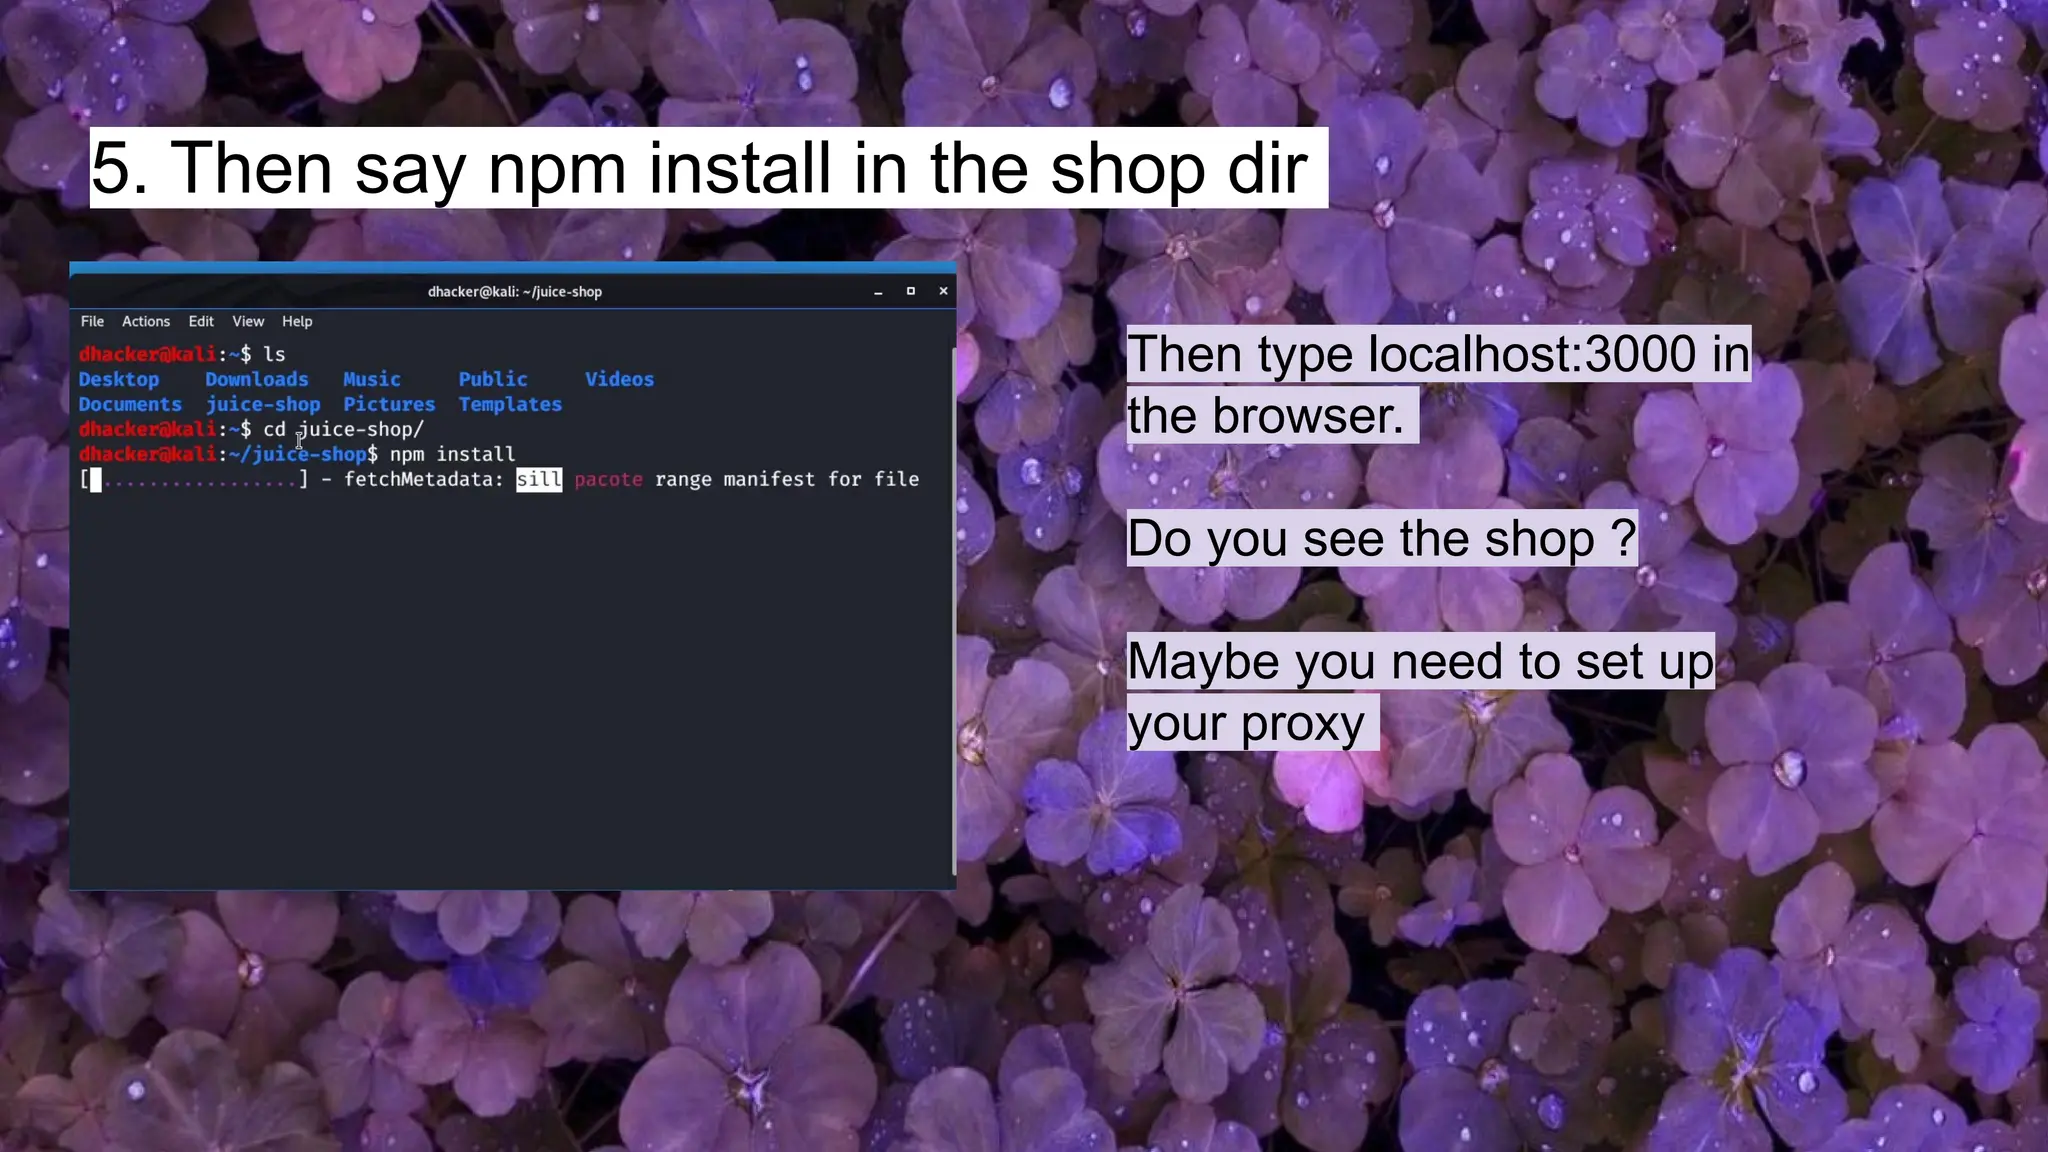Maximize the juice-shop terminal window
This screenshot has height=1152, width=2048.
(x=910, y=291)
